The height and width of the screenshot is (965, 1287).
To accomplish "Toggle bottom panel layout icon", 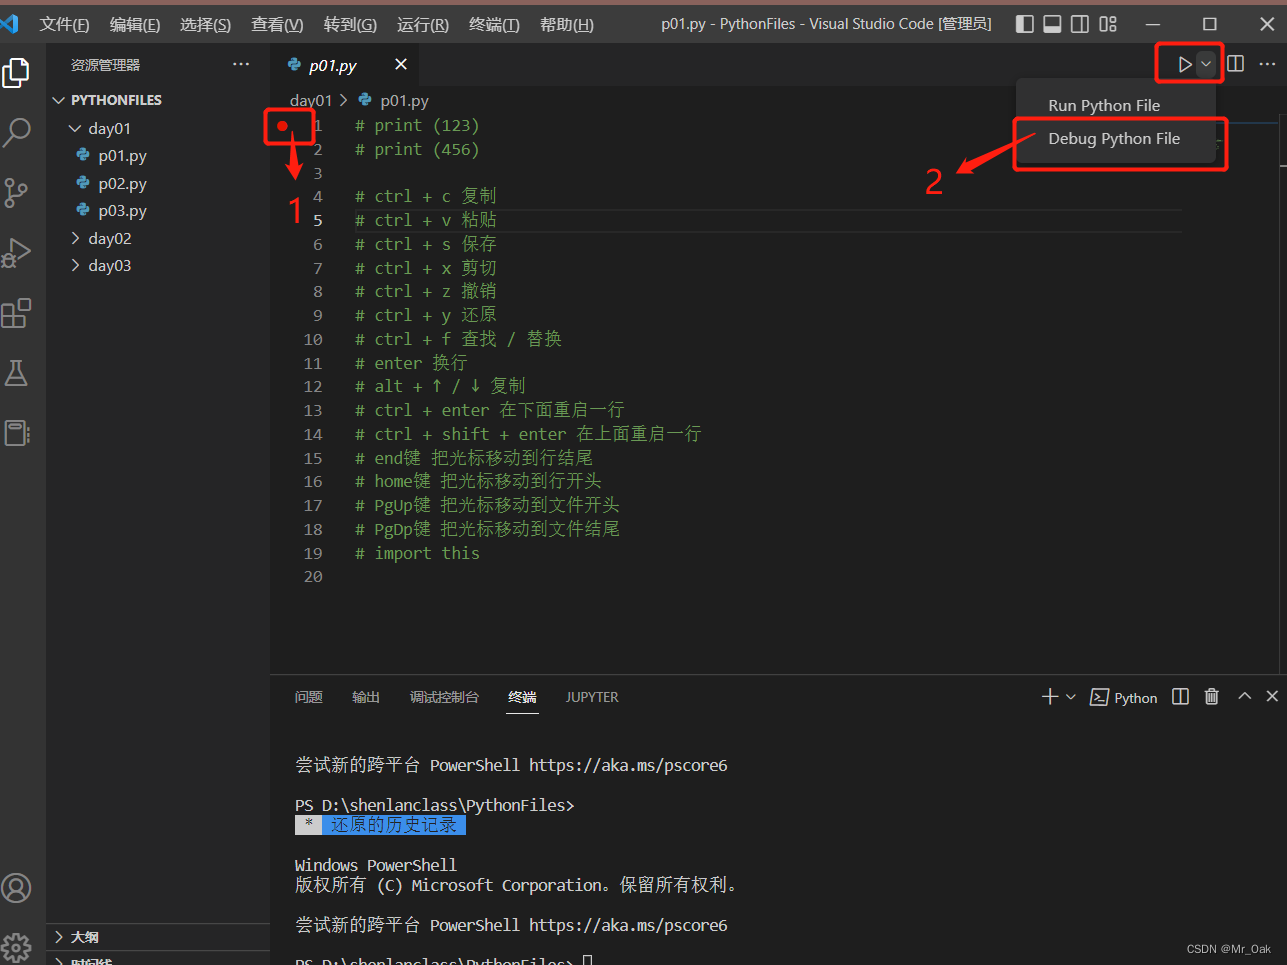I will point(1052,24).
